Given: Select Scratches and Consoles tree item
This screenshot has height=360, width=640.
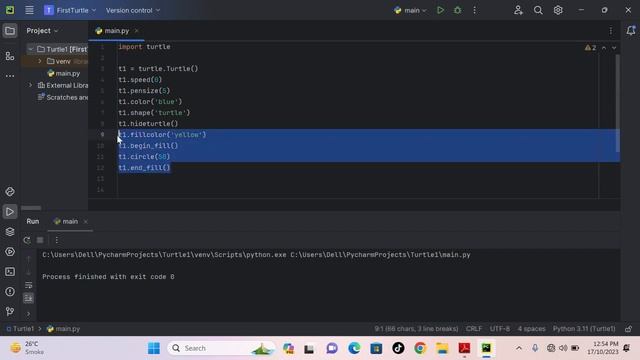Looking at the screenshot, I should tap(63, 97).
